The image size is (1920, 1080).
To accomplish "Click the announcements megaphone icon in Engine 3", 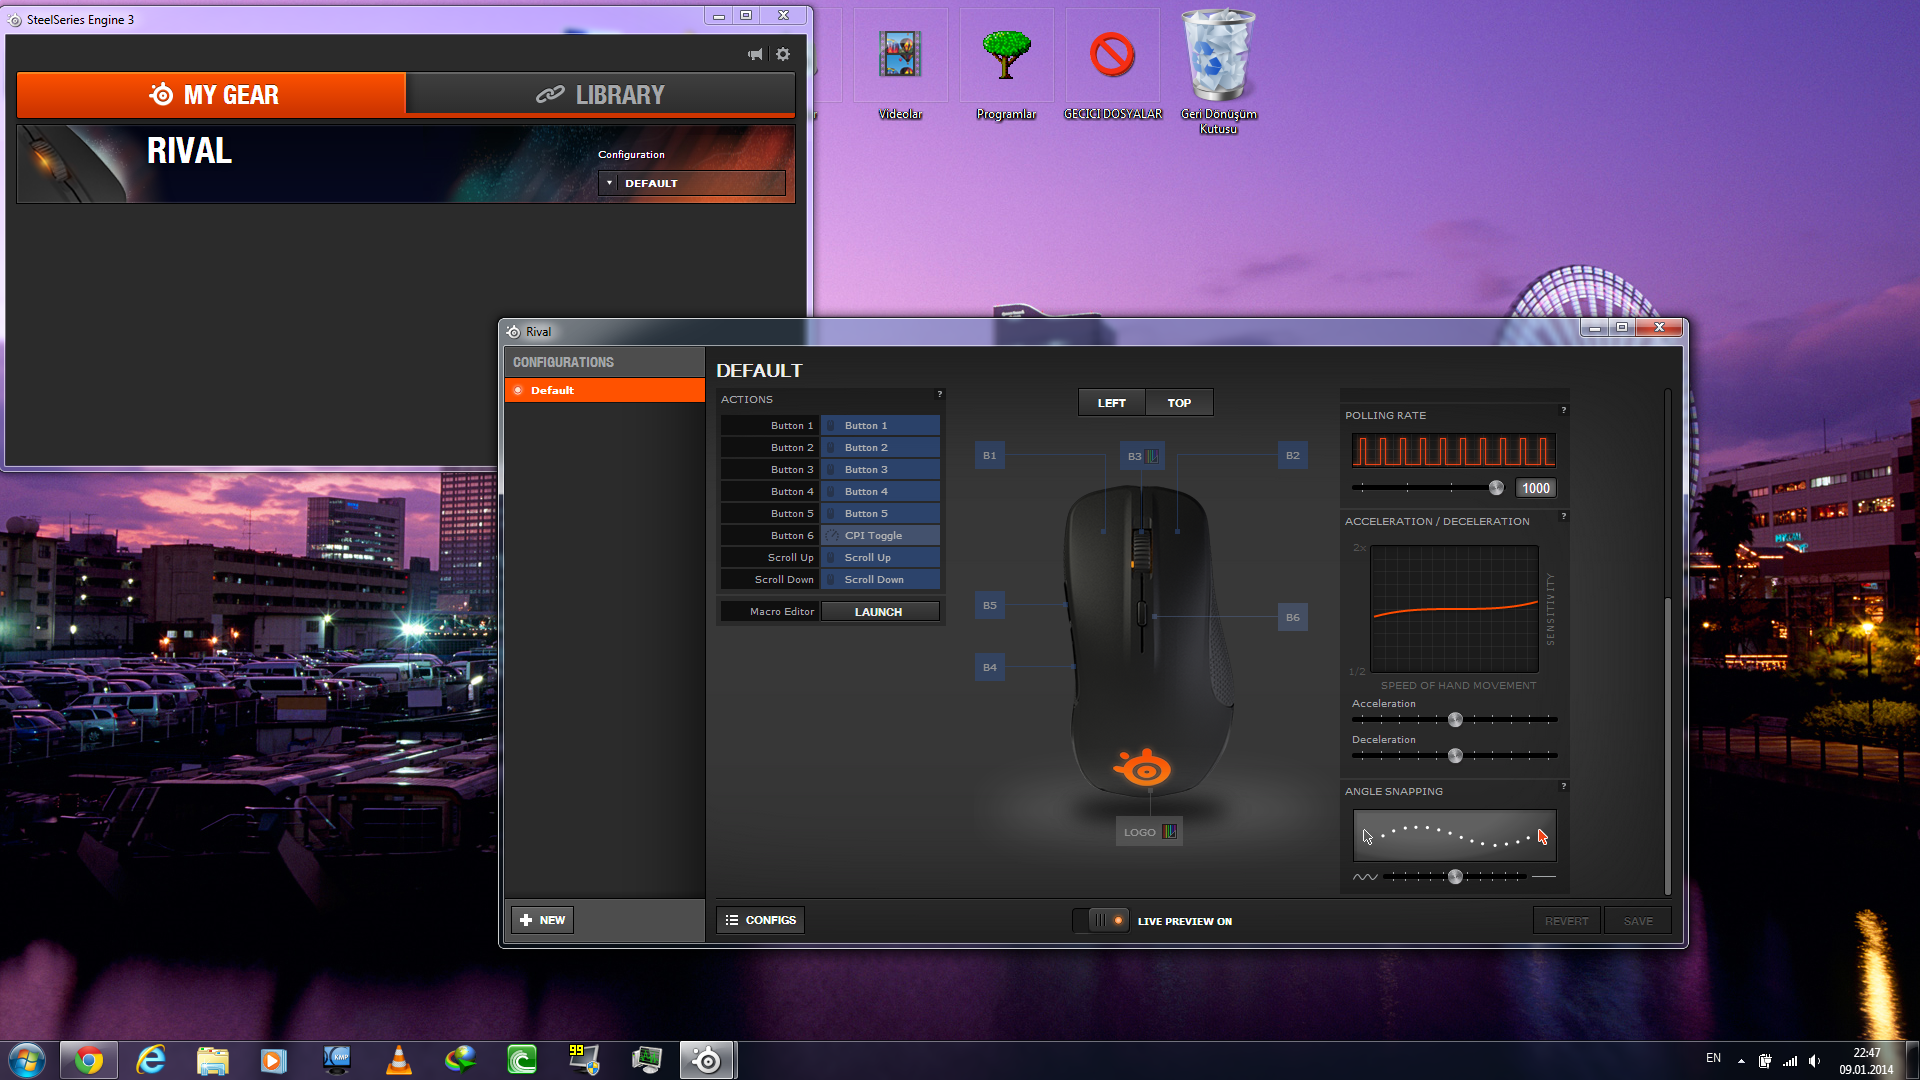I will pos(755,55).
